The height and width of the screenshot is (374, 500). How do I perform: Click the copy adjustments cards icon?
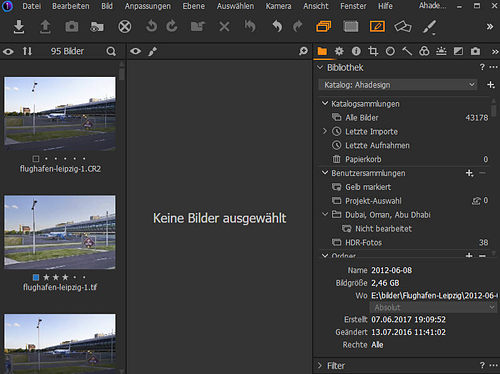(x=403, y=27)
